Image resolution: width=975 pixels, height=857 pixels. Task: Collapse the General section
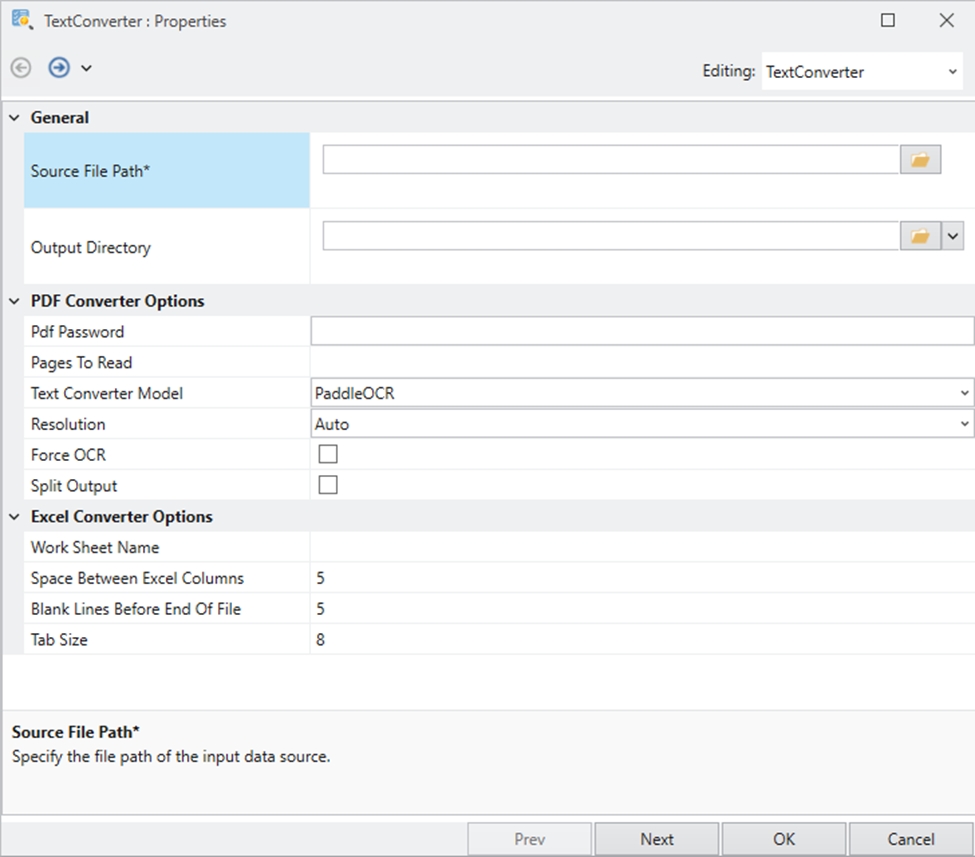14,118
